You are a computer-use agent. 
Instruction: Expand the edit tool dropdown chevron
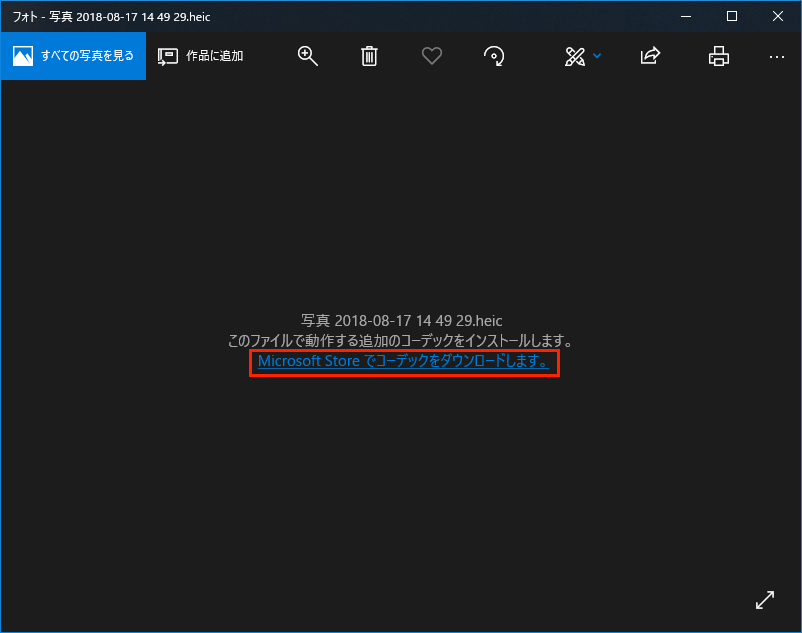(597, 56)
